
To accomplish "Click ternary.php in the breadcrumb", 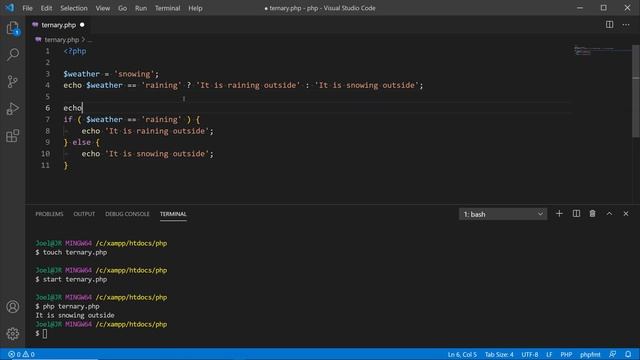I will pyautogui.click(x=61, y=40).
